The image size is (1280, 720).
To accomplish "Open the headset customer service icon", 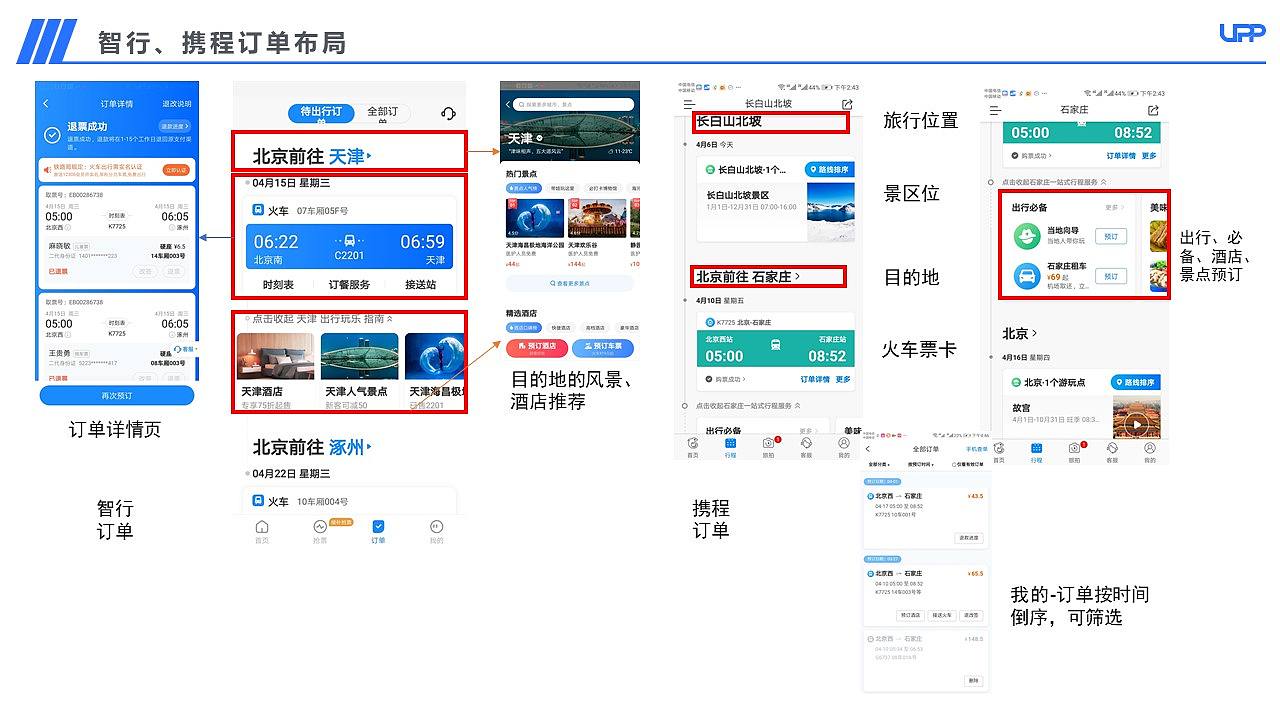I will click(x=448, y=113).
